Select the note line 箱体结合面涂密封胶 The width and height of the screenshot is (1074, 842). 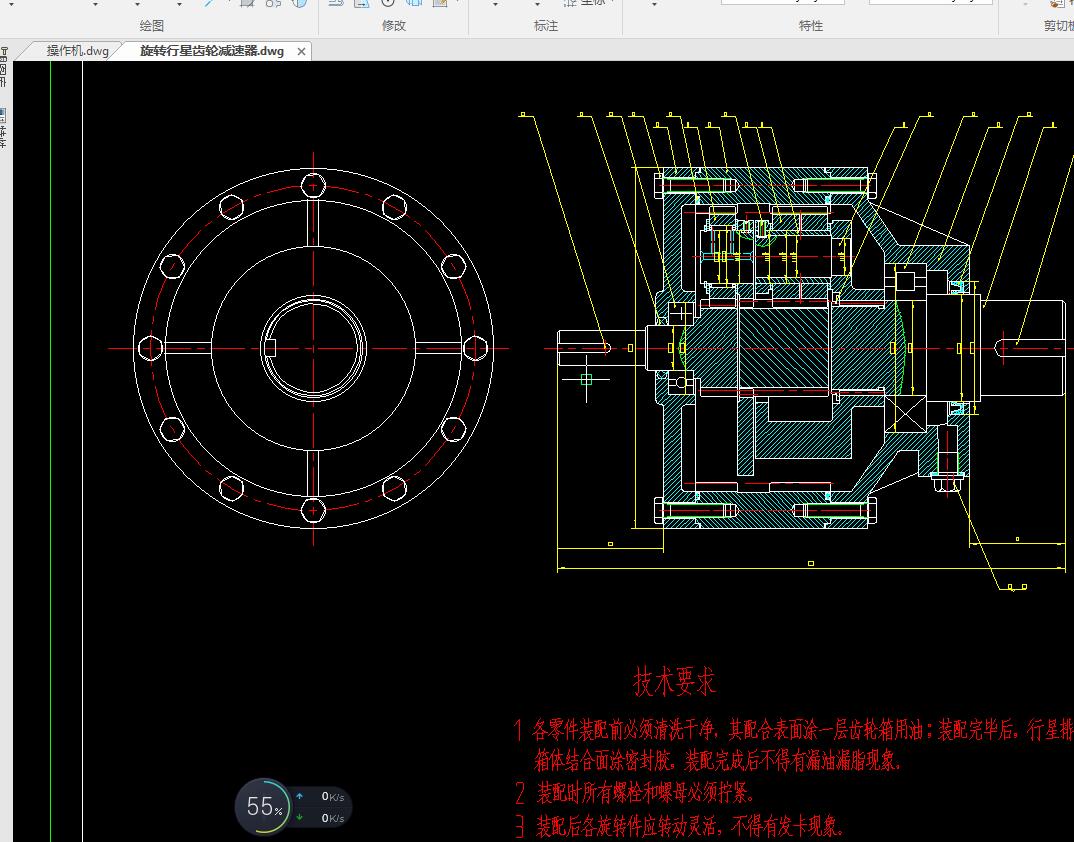pos(717,760)
